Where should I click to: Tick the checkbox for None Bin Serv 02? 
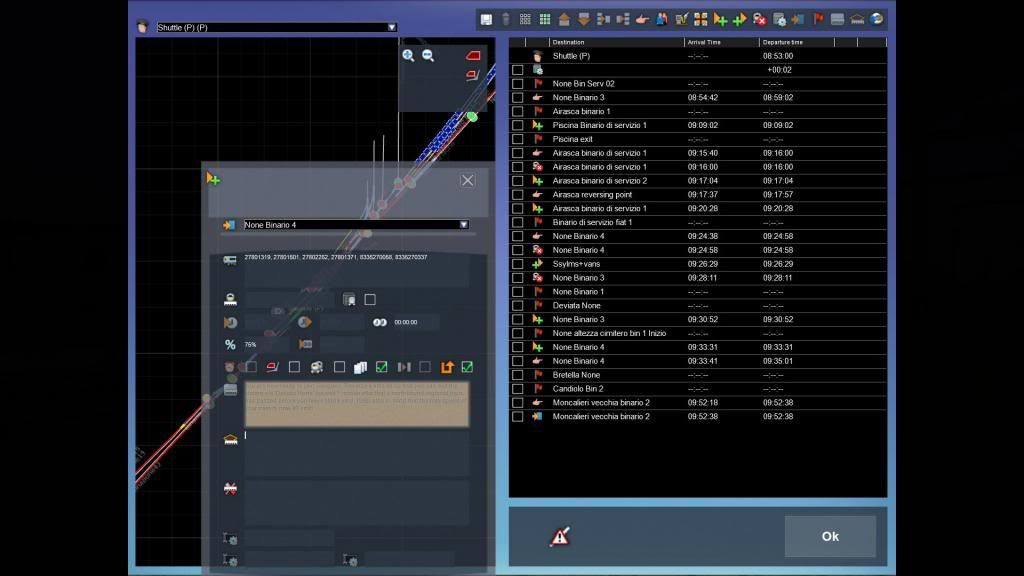[x=517, y=84]
